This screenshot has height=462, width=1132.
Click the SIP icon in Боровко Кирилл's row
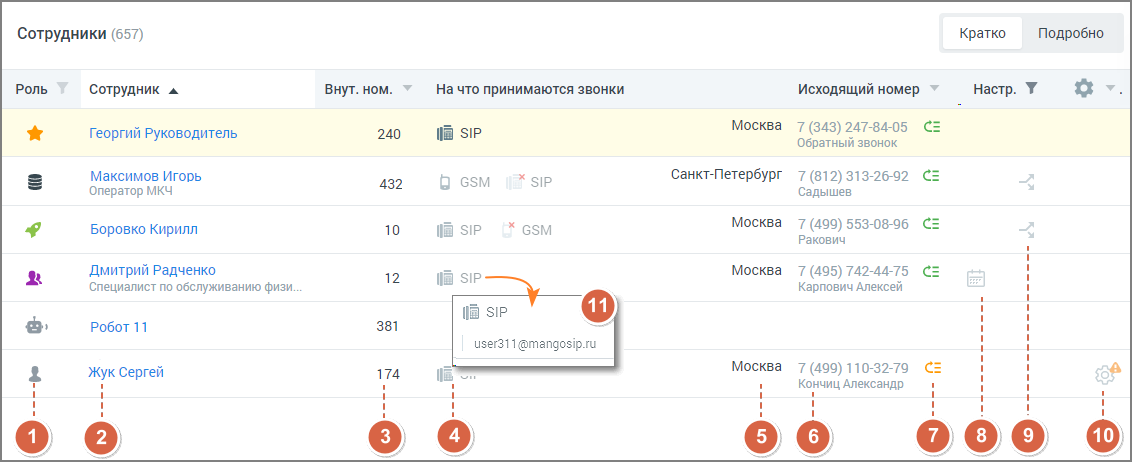(445, 230)
